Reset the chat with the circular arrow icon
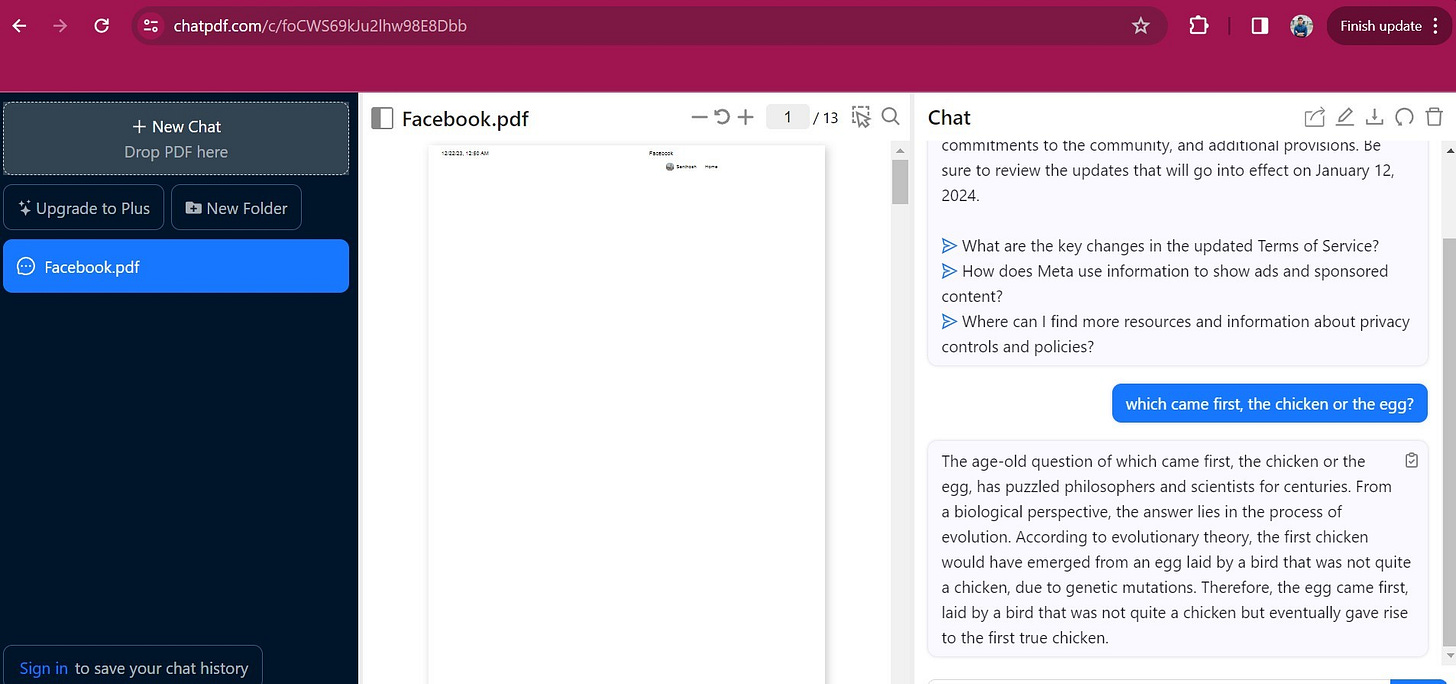Screen dimensions: 1456x684 click(1404, 117)
